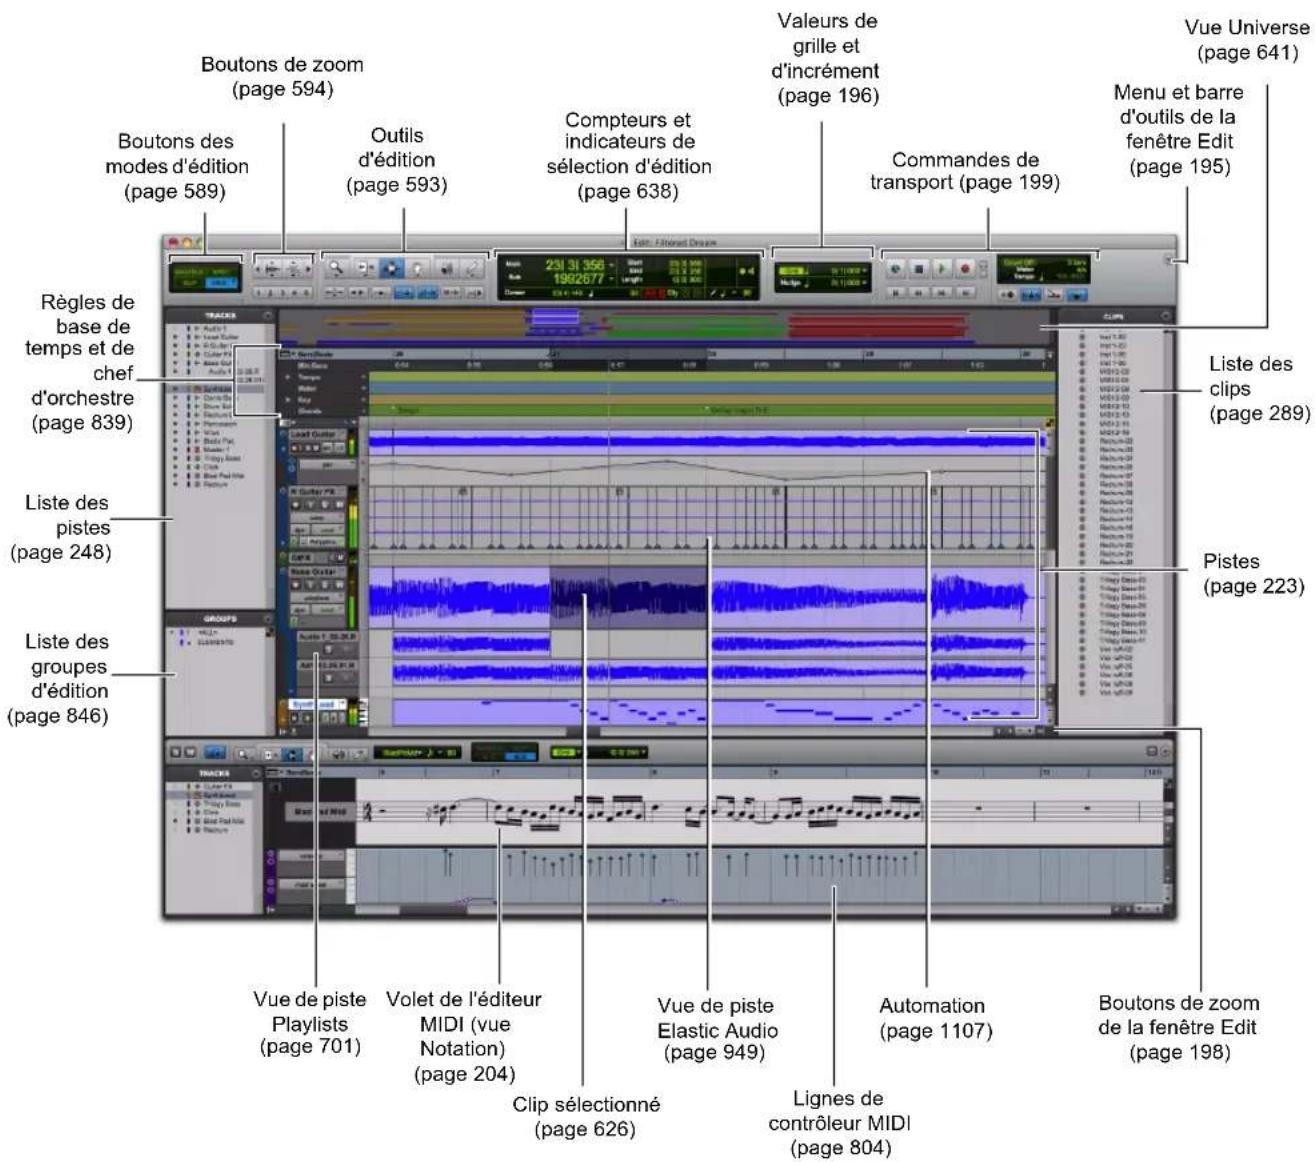Click the MIDI zoom button
The height and width of the screenshot is (1162, 1315).
click(x=293, y=269)
